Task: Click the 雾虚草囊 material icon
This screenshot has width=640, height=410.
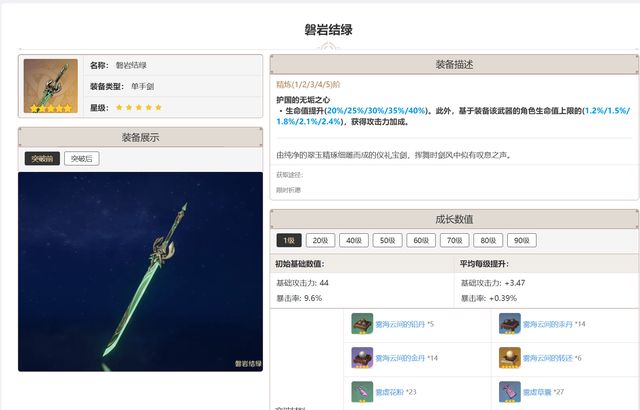Action: click(510, 392)
